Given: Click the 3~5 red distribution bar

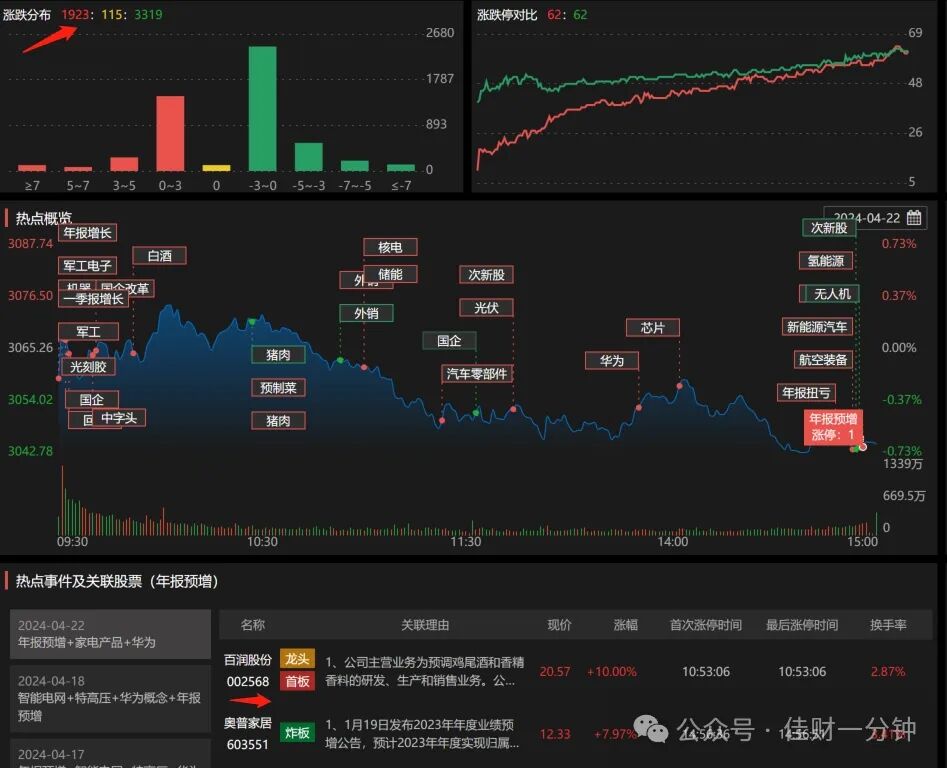Looking at the screenshot, I should pos(124,164).
